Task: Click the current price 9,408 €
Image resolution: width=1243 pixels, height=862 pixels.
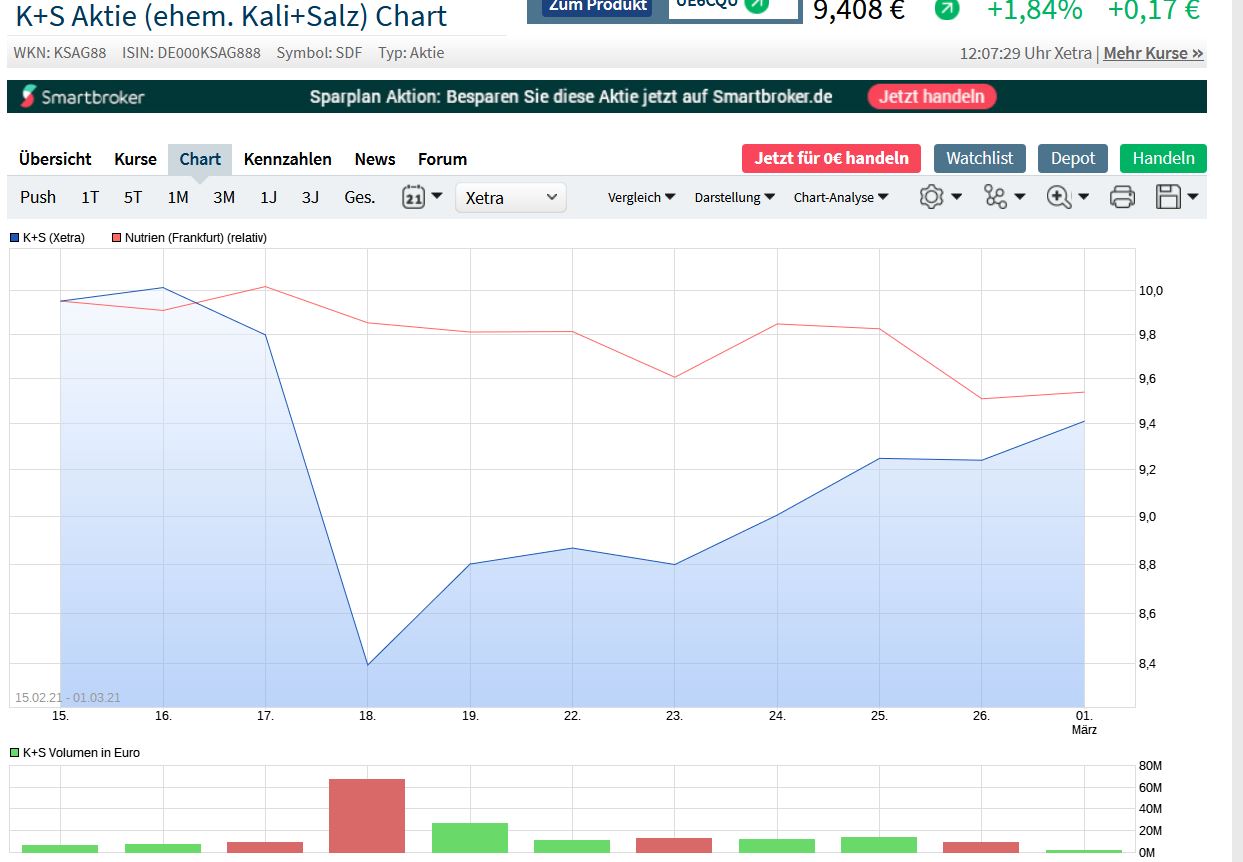Action: 859,10
